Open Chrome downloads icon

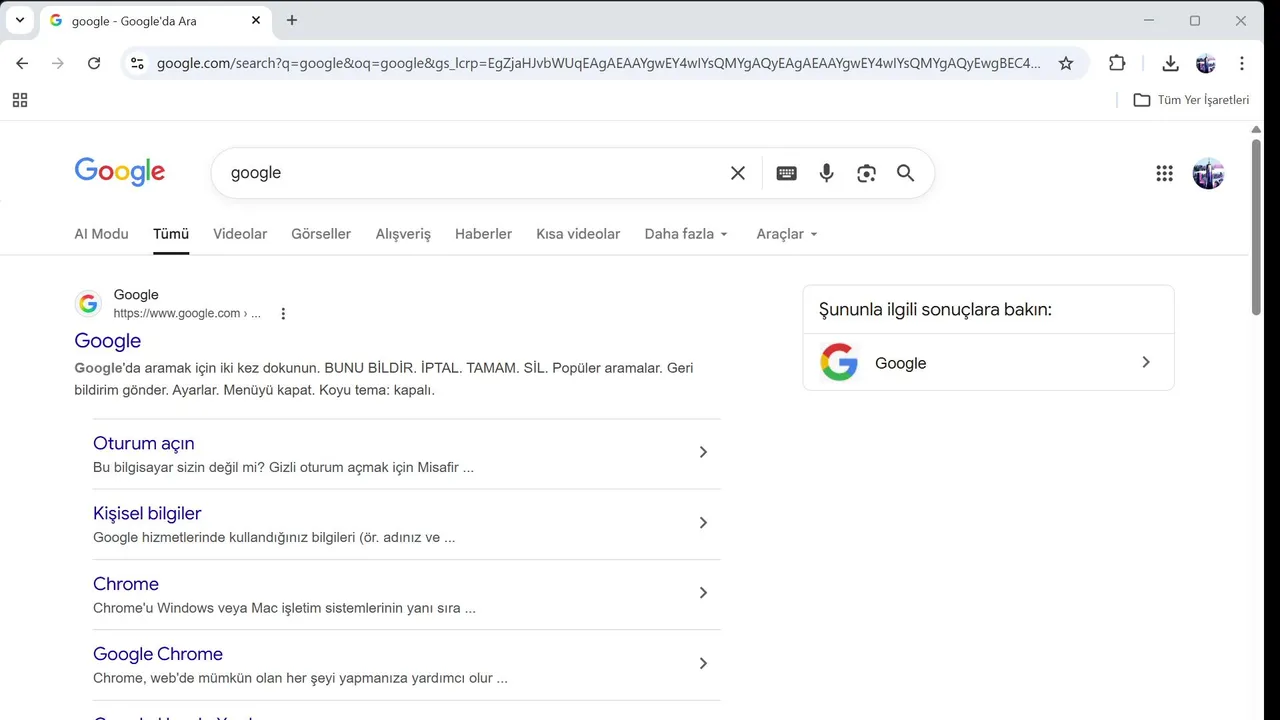[x=1170, y=63]
